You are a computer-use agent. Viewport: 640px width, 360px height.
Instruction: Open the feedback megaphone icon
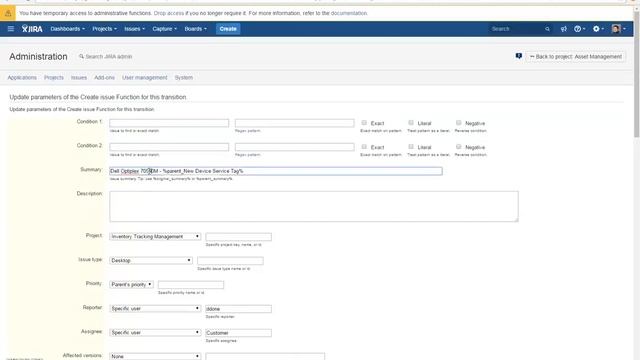pyautogui.click(x=564, y=29)
